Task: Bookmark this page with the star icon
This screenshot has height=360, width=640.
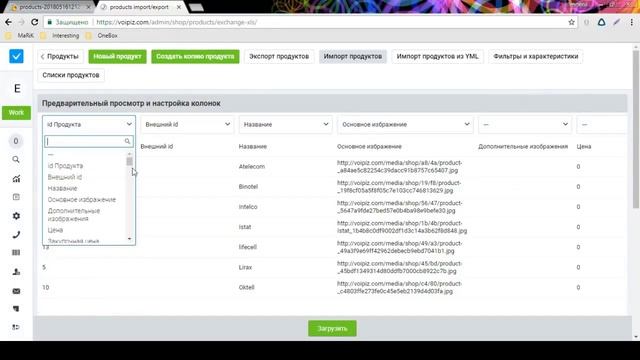Action: pyautogui.click(x=571, y=22)
